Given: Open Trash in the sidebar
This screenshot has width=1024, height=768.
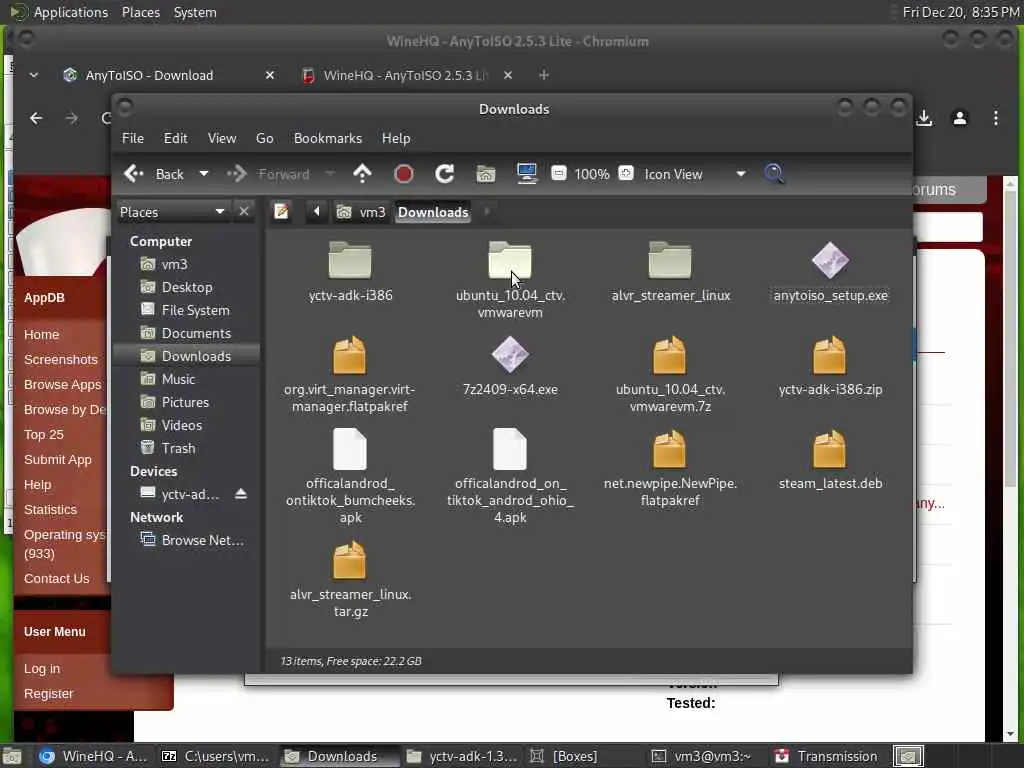Looking at the screenshot, I should (178, 448).
